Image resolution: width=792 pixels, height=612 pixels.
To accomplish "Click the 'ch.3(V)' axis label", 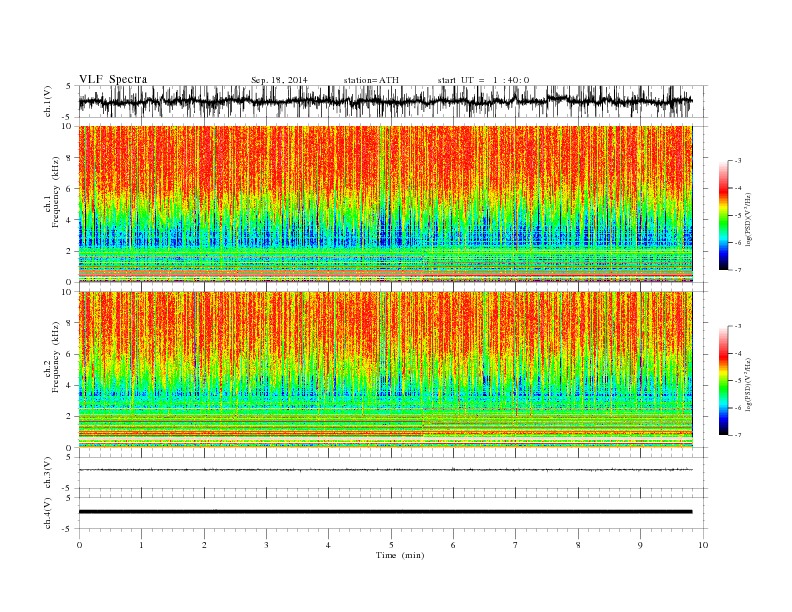I will [x=48, y=473].
